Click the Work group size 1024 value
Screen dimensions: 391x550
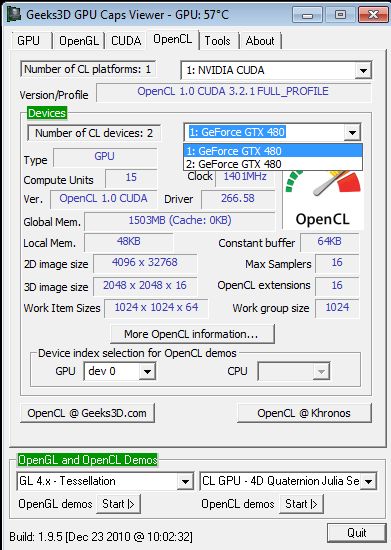click(337, 308)
